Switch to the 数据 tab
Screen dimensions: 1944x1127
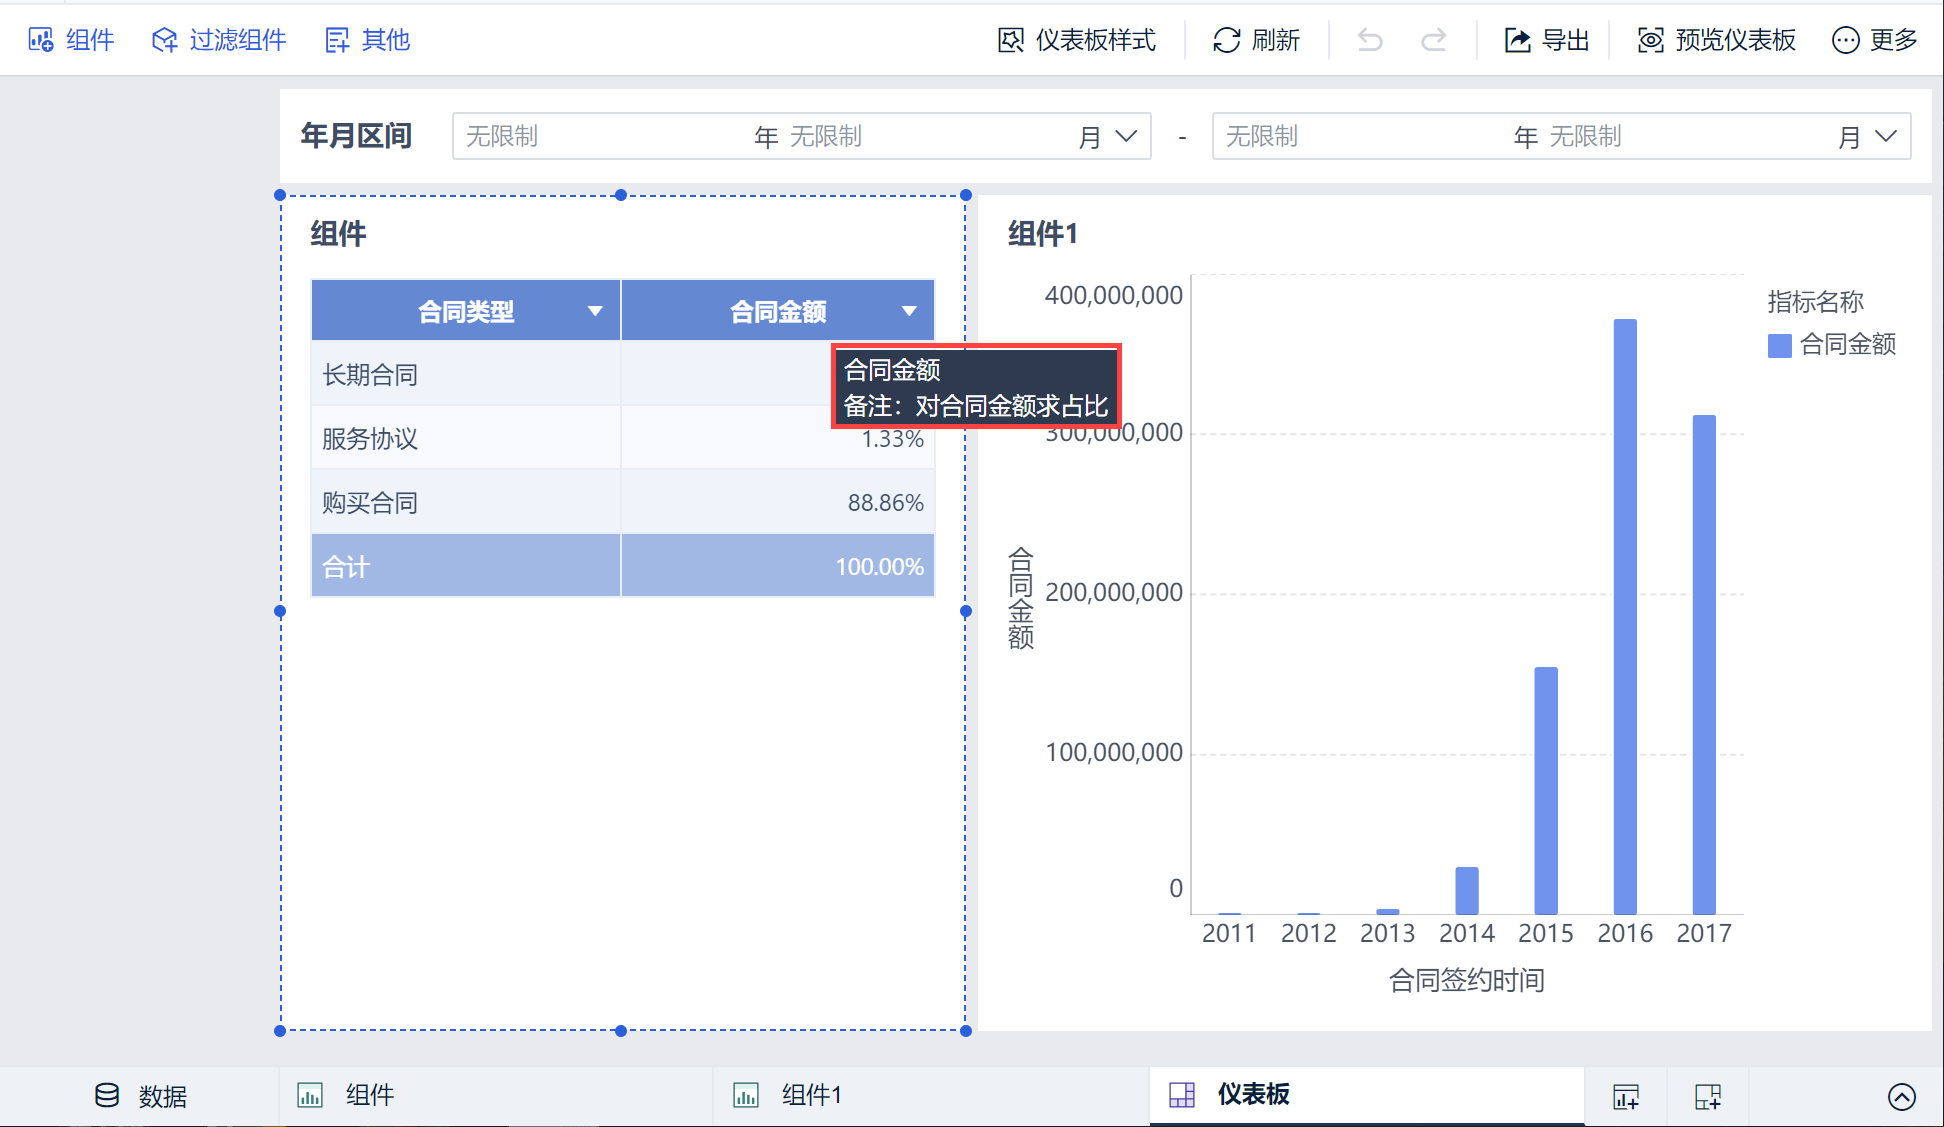point(140,1096)
